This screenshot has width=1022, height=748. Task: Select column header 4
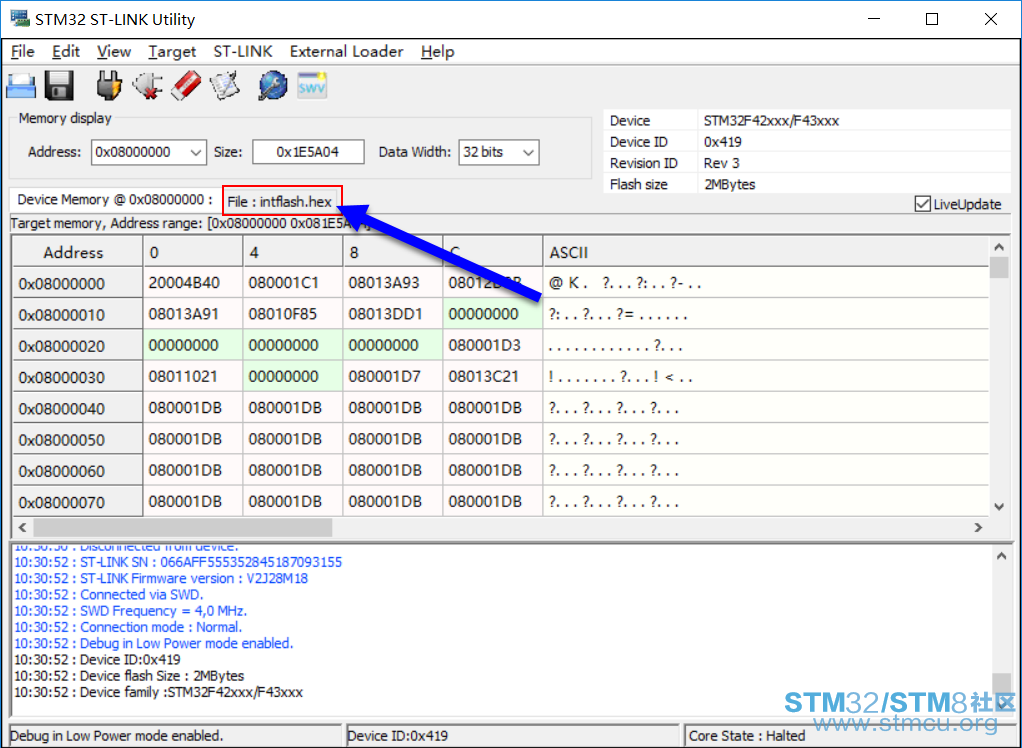pos(293,252)
